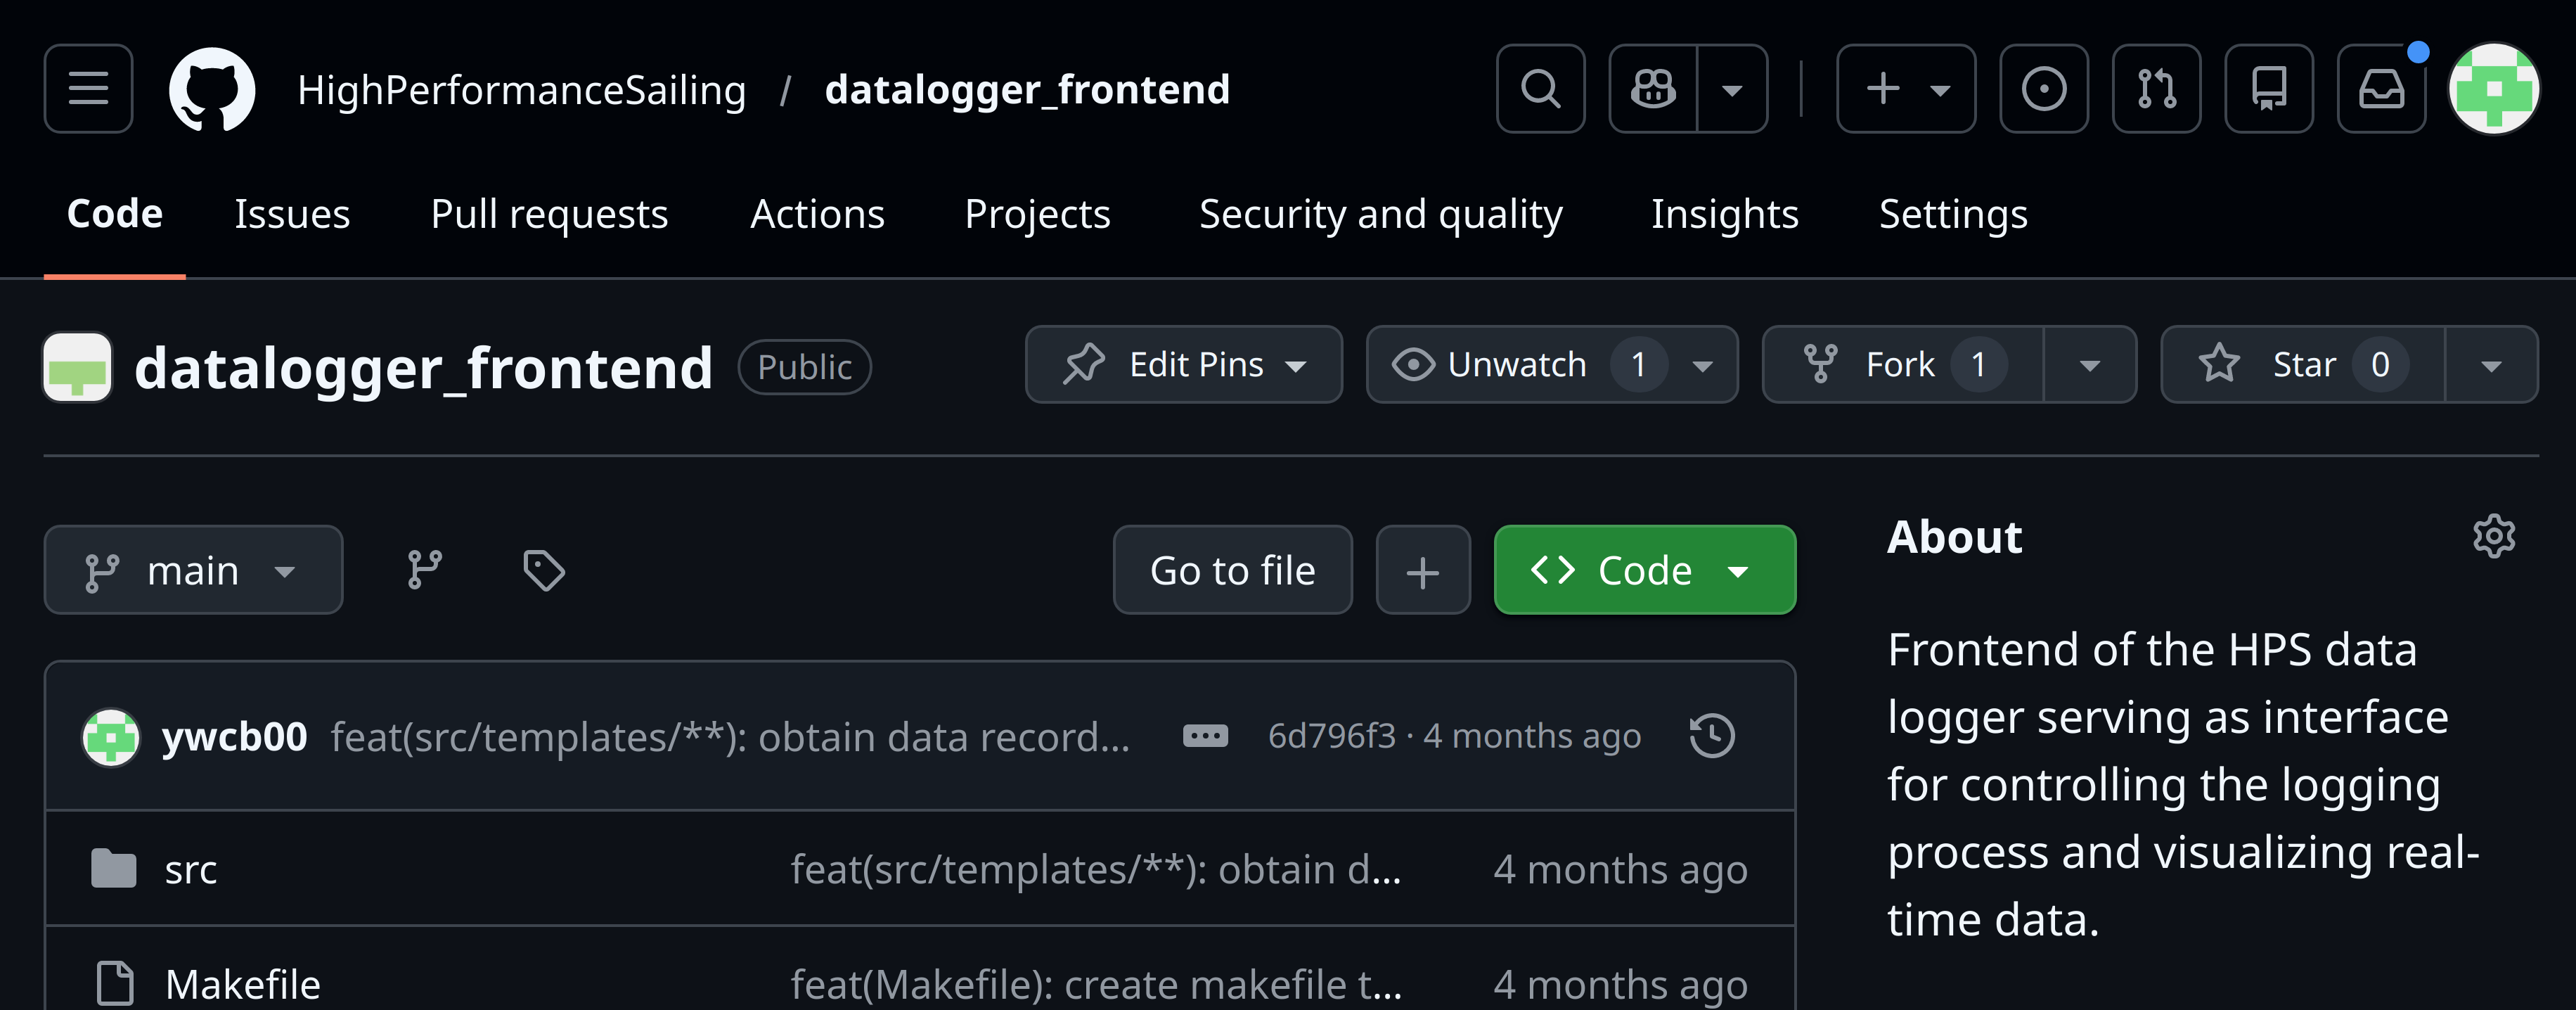The width and height of the screenshot is (2576, 1010).
Task: Edit About section gear icon
Action: click(2494, 537)
